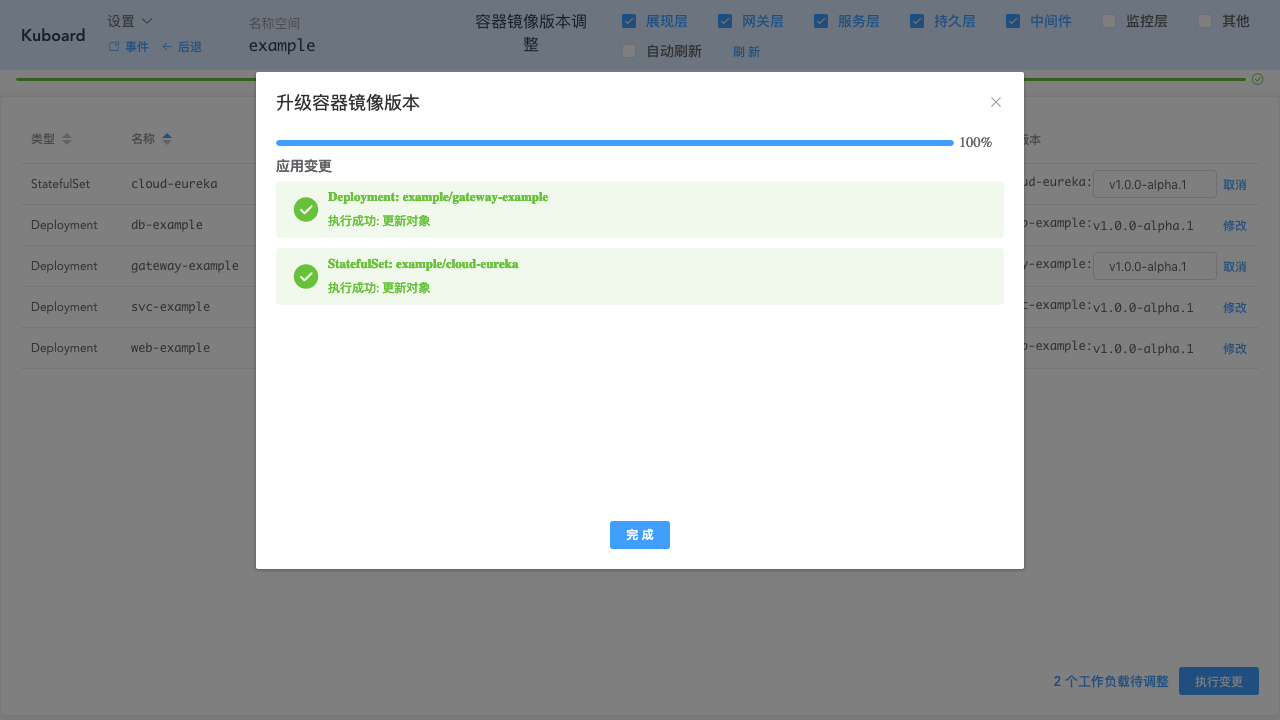The image size is (1280, 720).
Task: Click the 事件 events icon link
Action: click(x=128, y=47)
